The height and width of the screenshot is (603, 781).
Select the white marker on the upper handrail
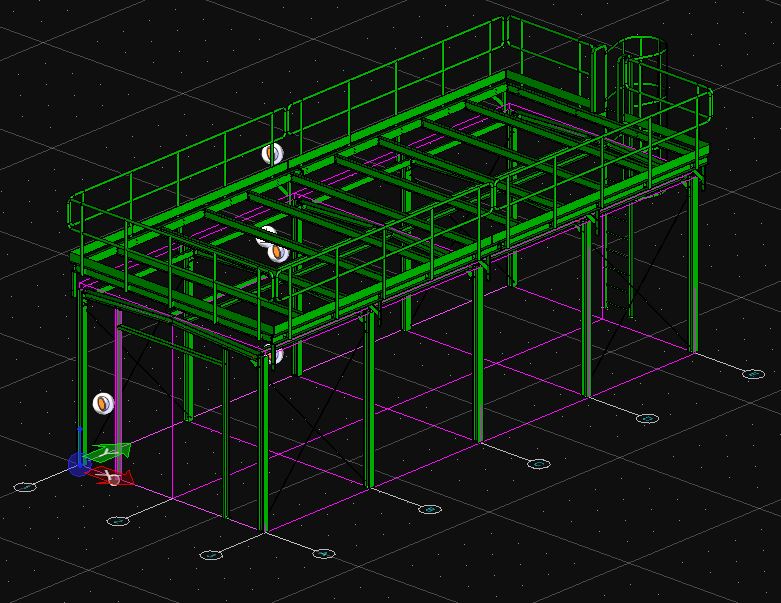[272, 154]
